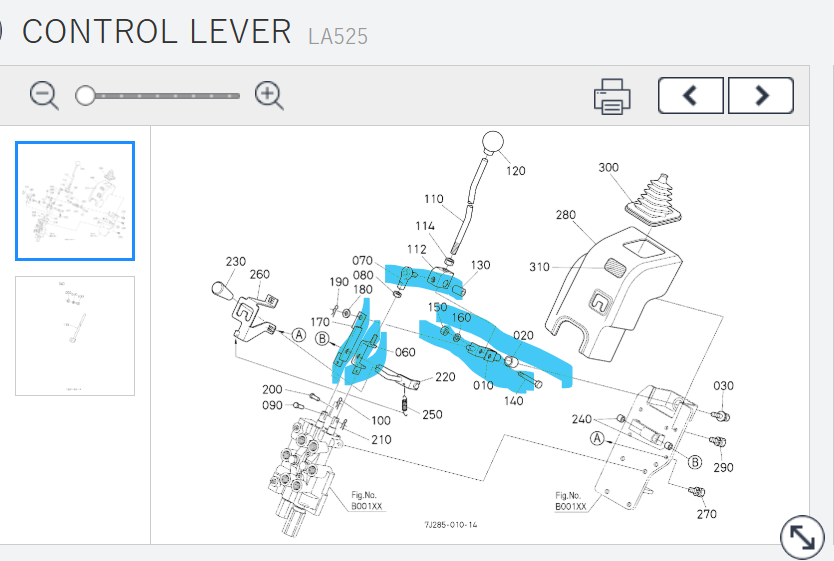Go to the previous diagram page

[x=691, y=96]
